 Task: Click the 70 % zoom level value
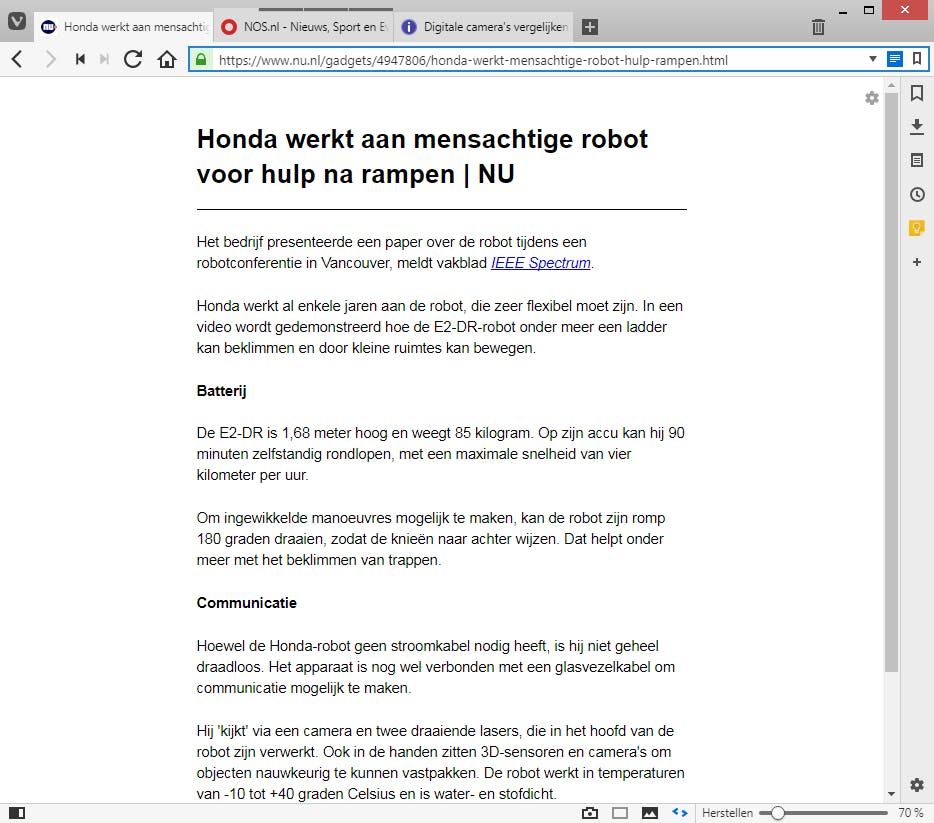coord(911,813)
